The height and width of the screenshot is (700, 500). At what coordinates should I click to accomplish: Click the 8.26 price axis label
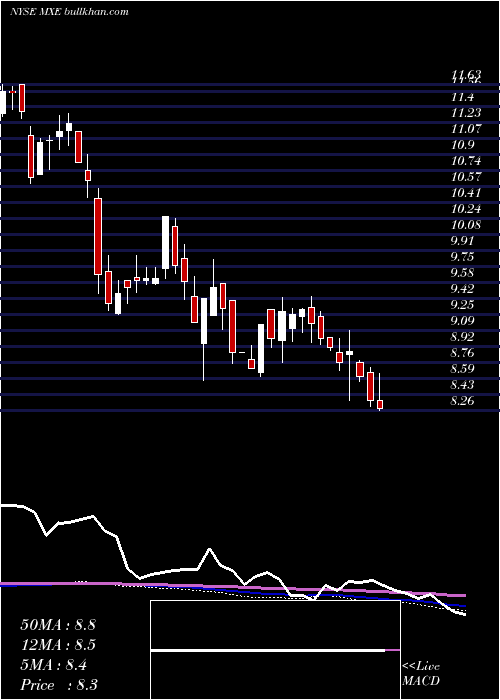coord(462,401)
